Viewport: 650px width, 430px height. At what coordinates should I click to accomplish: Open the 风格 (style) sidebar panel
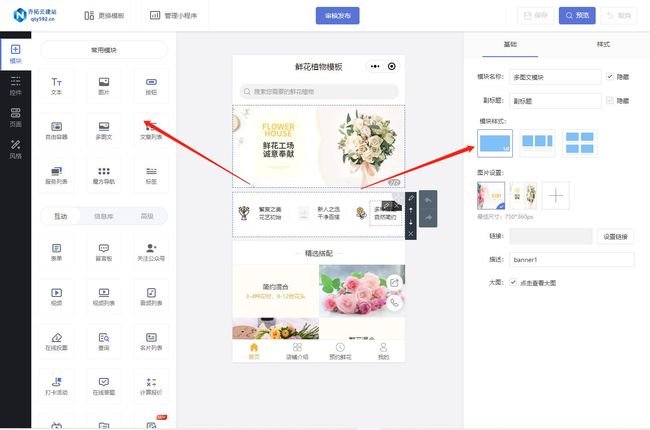pos(15,149)
